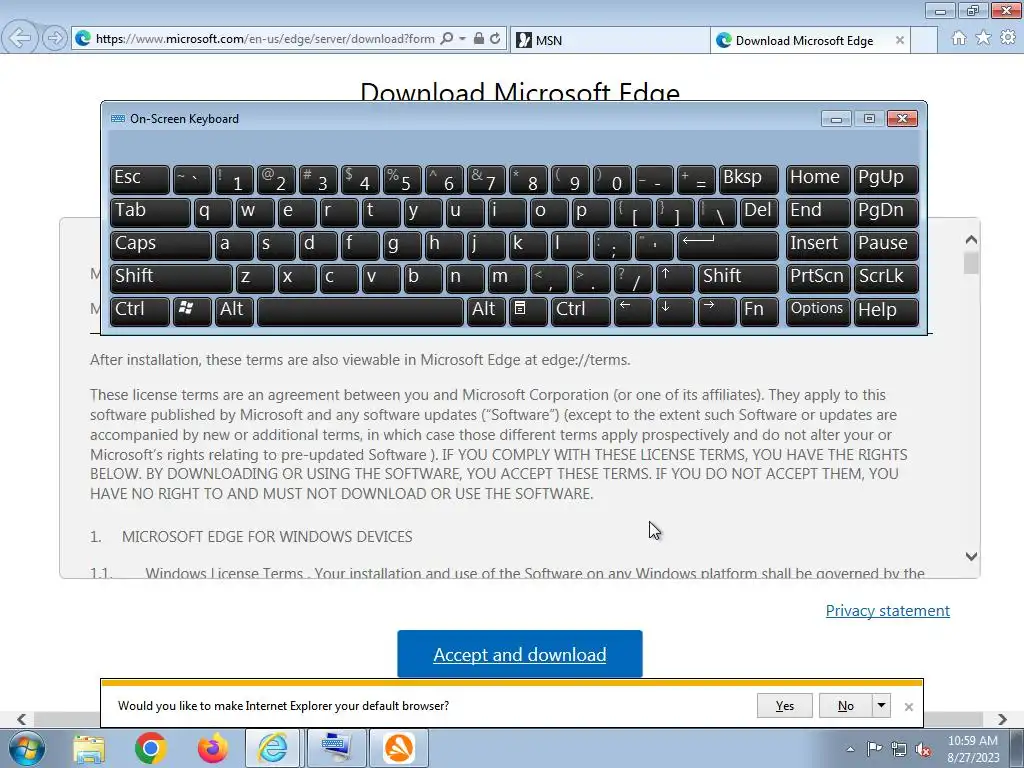Click the orange Avast taskbar icon

coord(399,748)
